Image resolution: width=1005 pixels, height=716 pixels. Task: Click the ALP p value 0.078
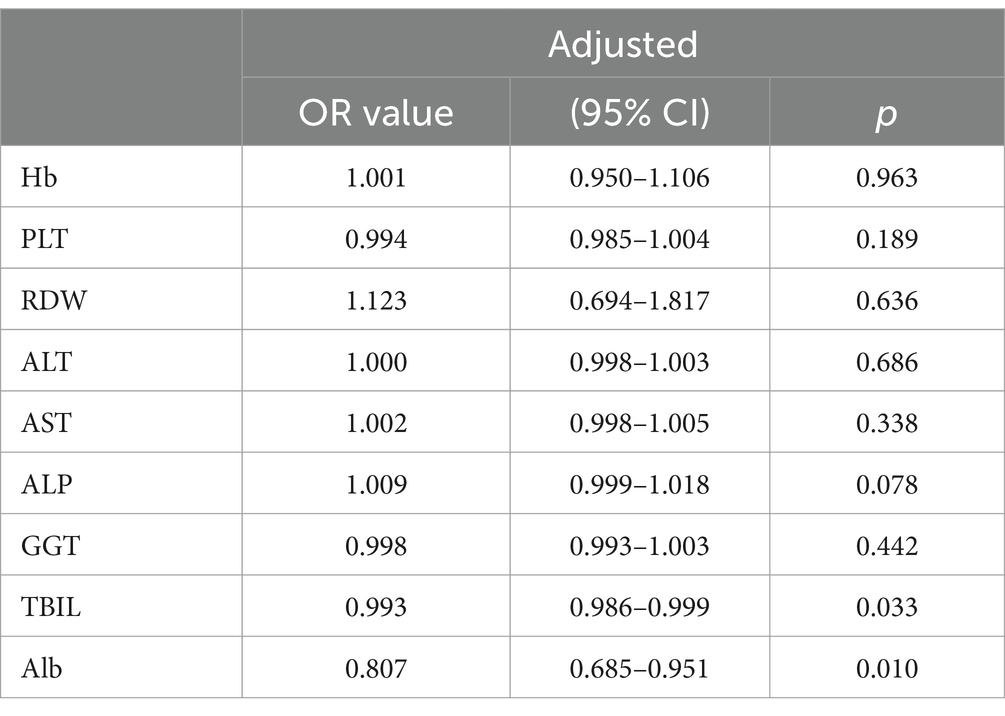pos(887,484)
